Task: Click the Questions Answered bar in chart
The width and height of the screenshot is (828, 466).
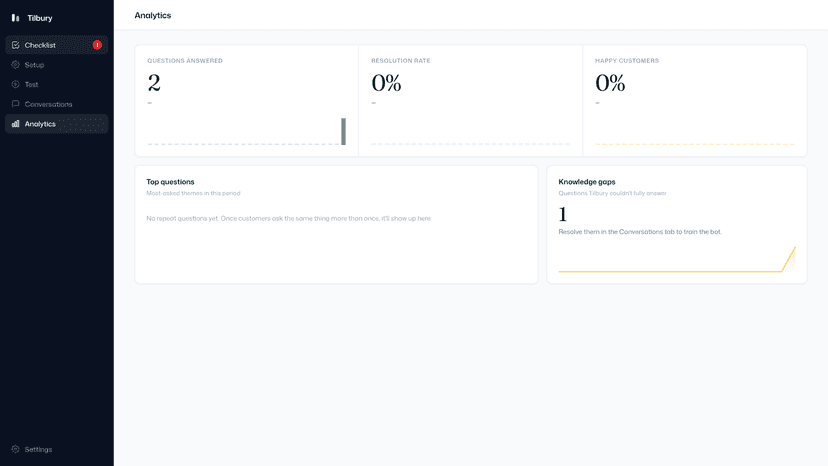Action: coord(343,131)
